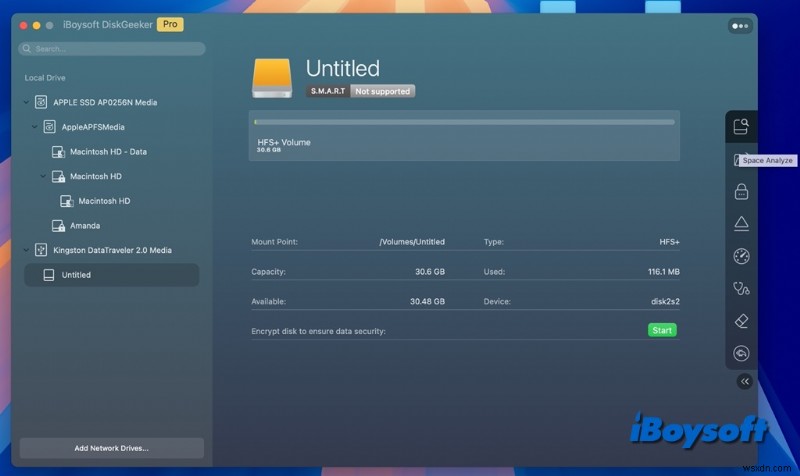This screenshot has height=476, width=800.
Task: Focus the Search input field
Action: [112, 48]
